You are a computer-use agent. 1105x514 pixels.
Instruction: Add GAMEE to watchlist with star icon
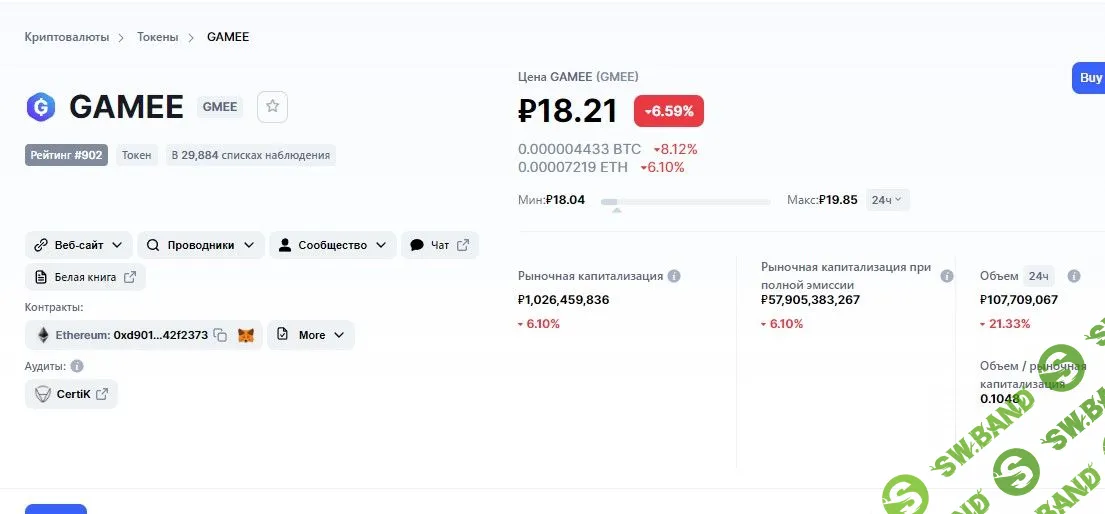click(x=272, y=107)
